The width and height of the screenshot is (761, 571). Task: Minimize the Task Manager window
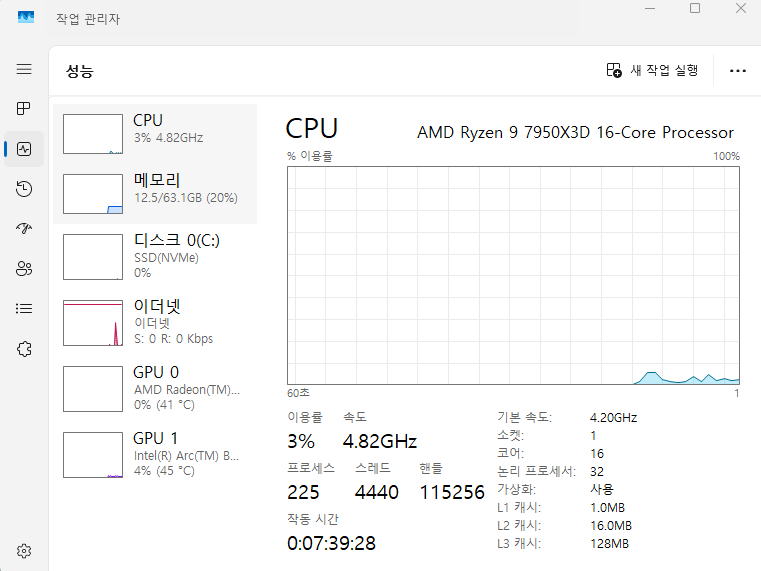[x=650, y=8]
